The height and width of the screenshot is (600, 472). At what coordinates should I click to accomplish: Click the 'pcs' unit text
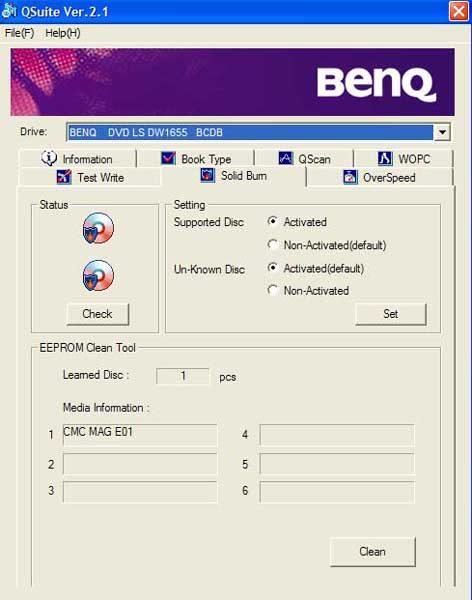click(x=227, y=377)
